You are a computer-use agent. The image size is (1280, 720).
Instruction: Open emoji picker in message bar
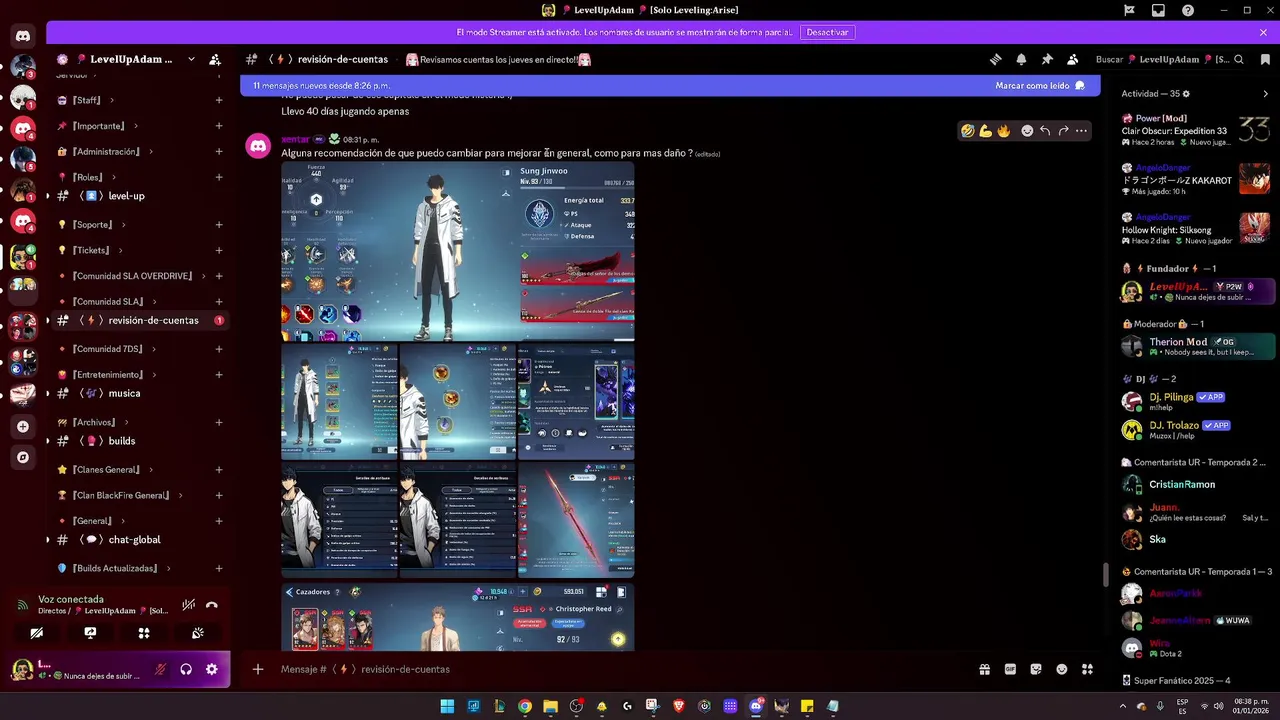click(1062, 669)
